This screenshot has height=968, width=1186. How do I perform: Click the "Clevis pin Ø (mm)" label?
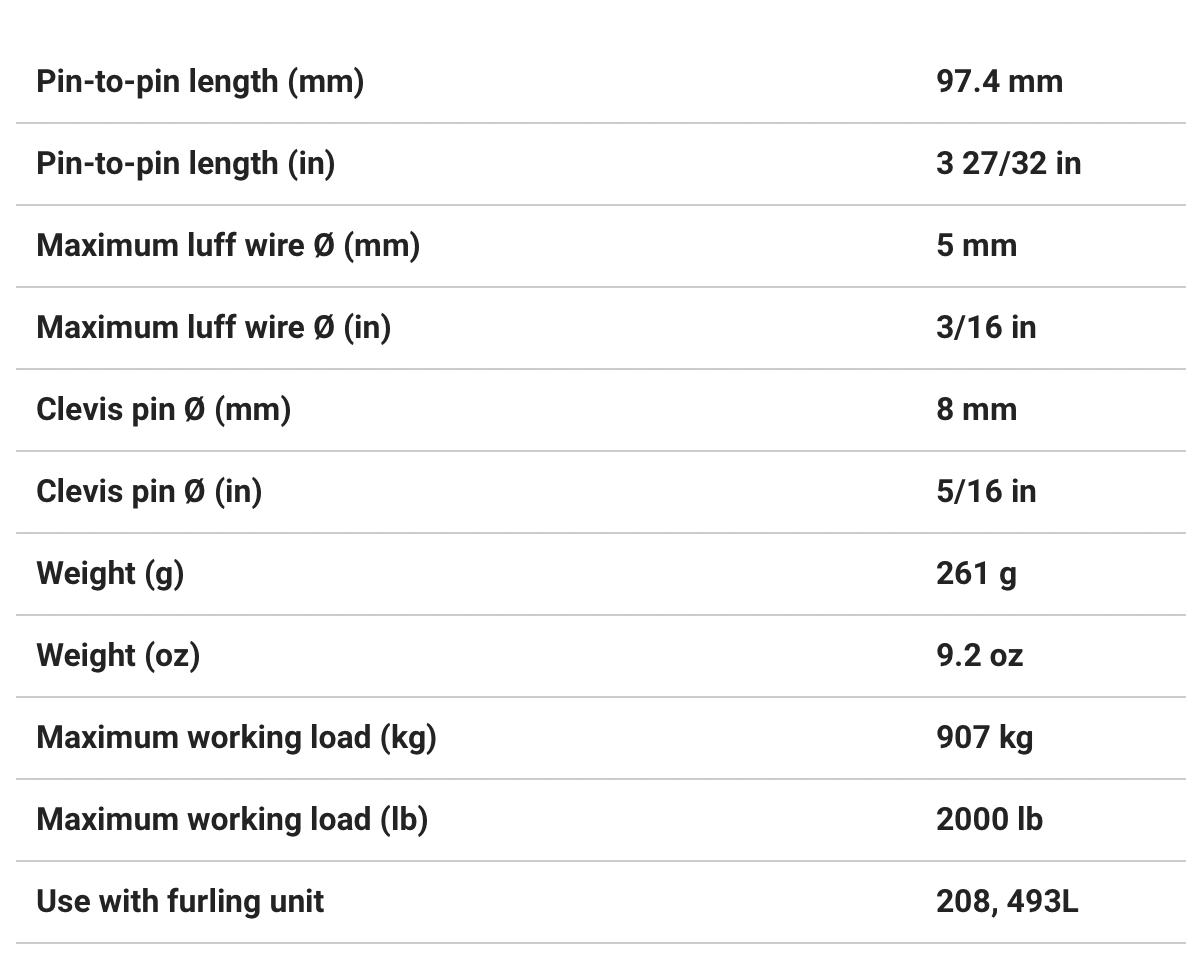pos(163,409)
